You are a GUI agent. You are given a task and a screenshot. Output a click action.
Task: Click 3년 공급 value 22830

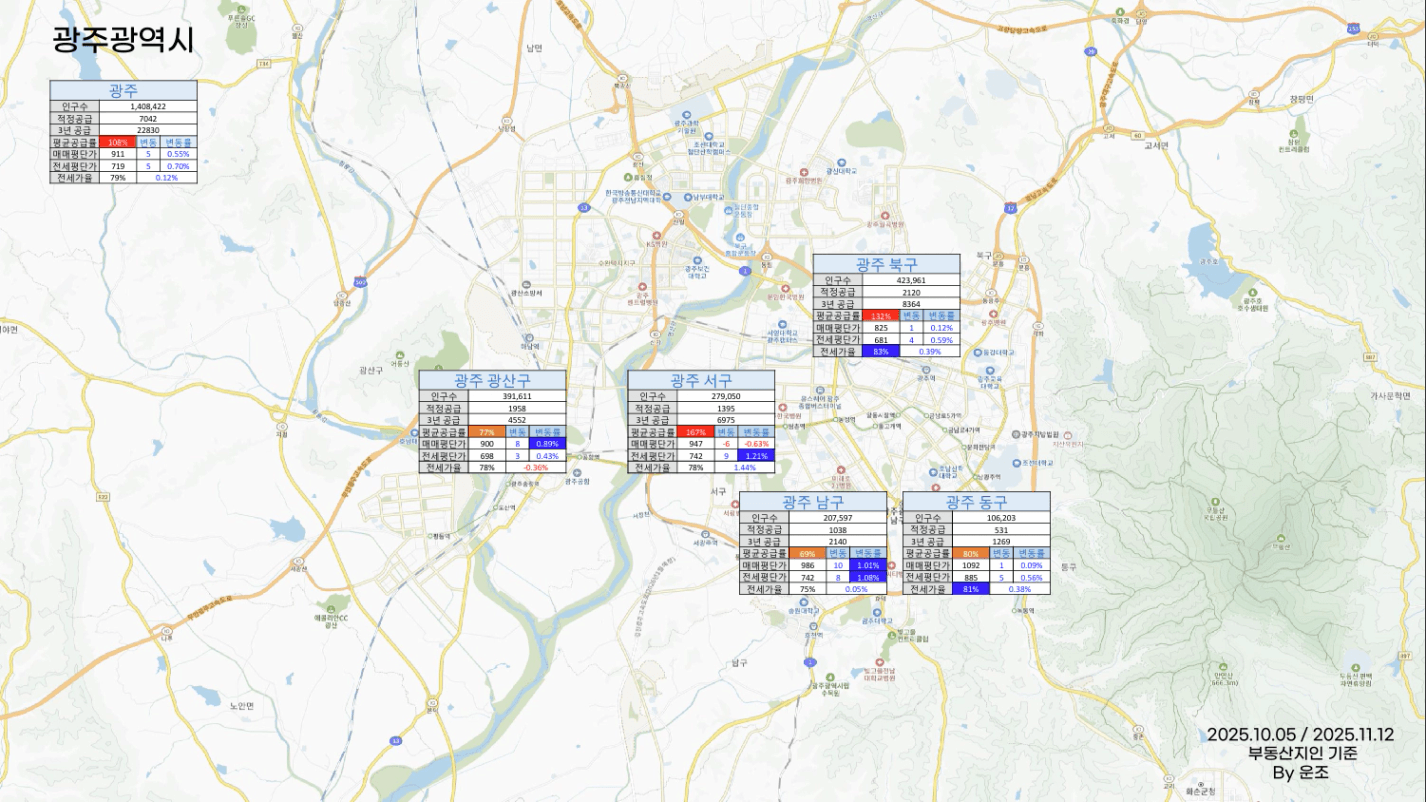[x=148, y=130]
